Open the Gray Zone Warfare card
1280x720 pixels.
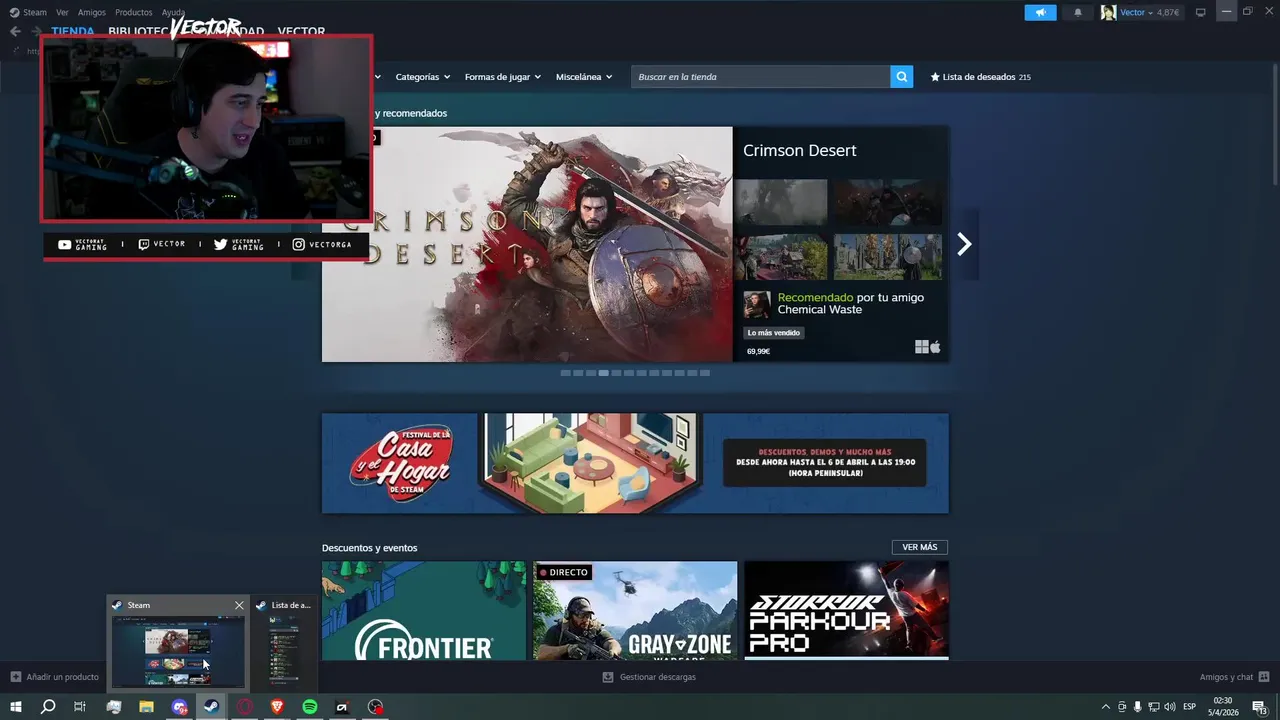tap(635, 610)
